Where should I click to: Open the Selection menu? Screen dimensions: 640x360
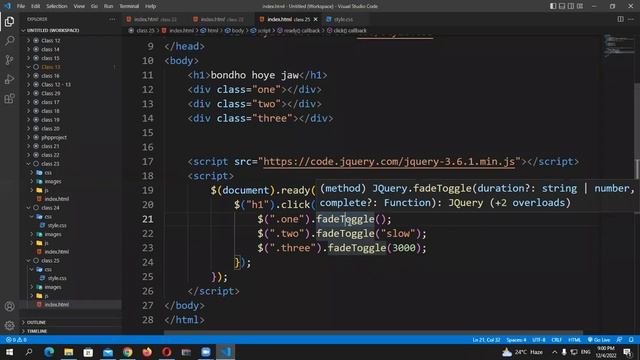(57, 6)
